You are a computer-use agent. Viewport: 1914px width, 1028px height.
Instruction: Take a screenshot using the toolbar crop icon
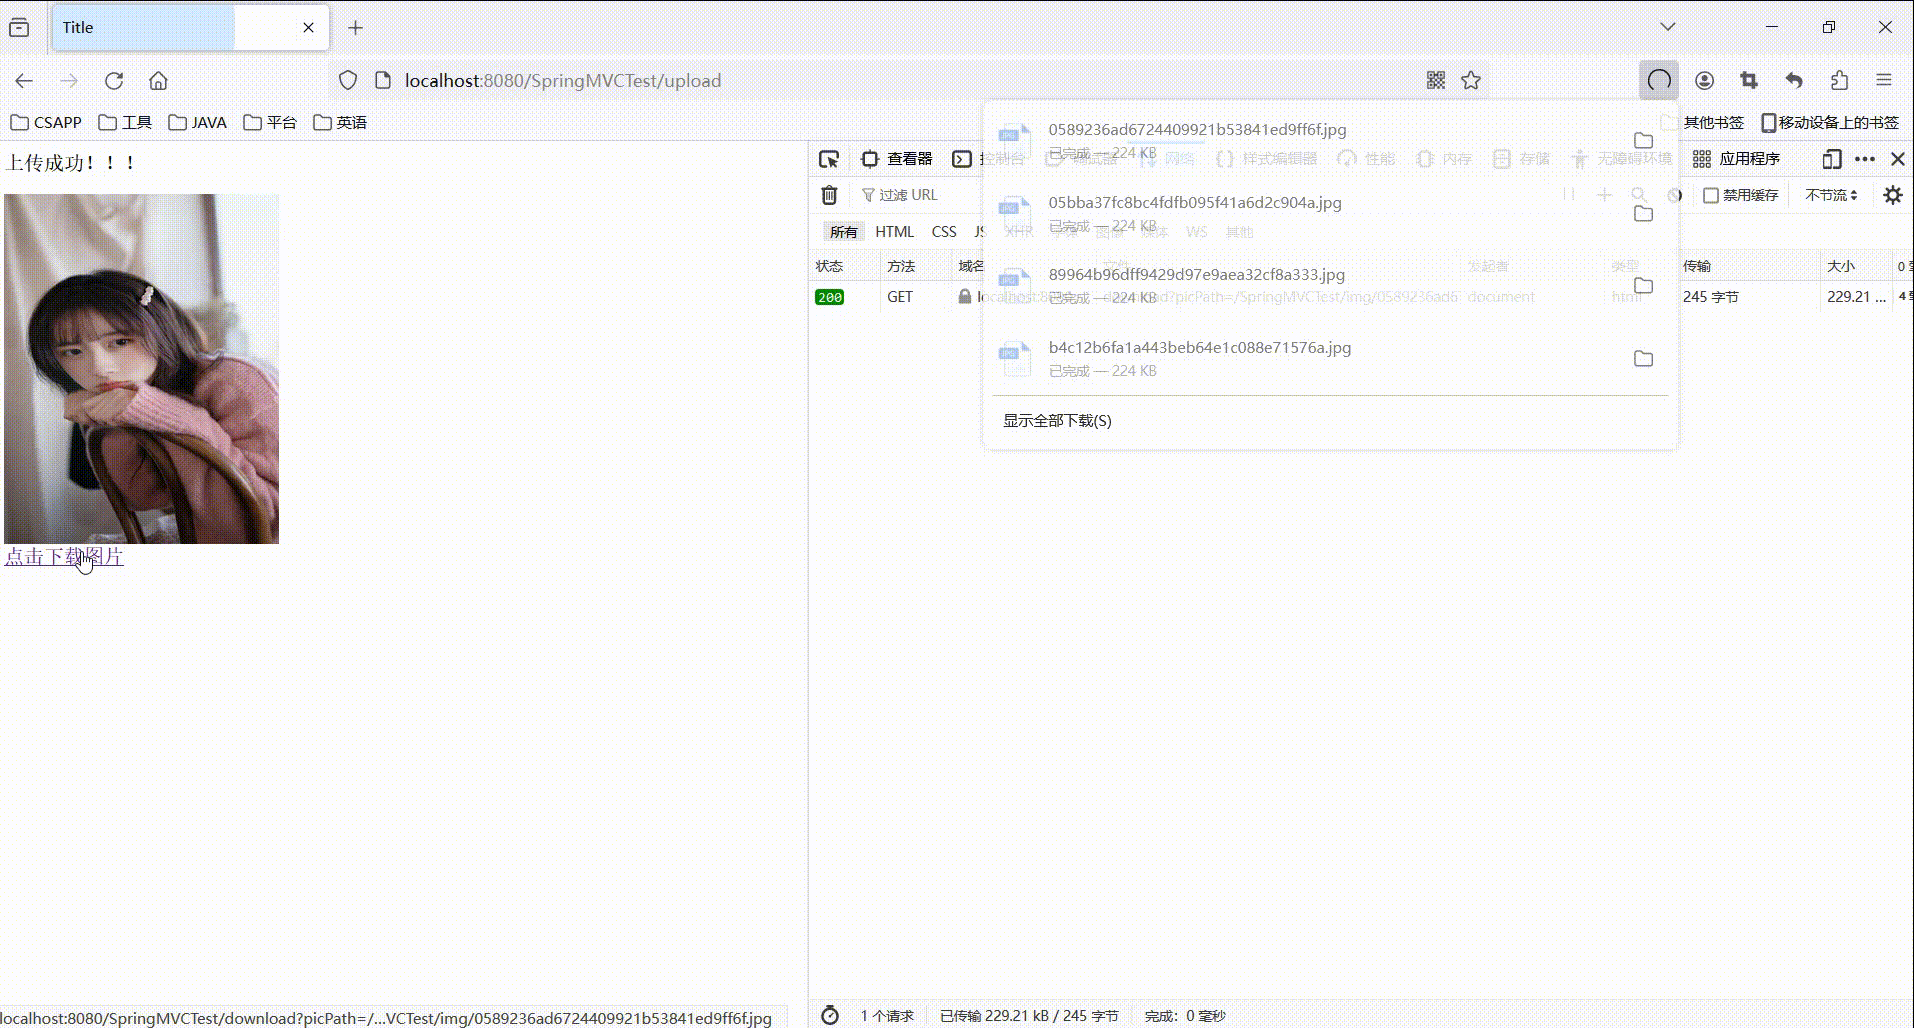[1749, 80]
